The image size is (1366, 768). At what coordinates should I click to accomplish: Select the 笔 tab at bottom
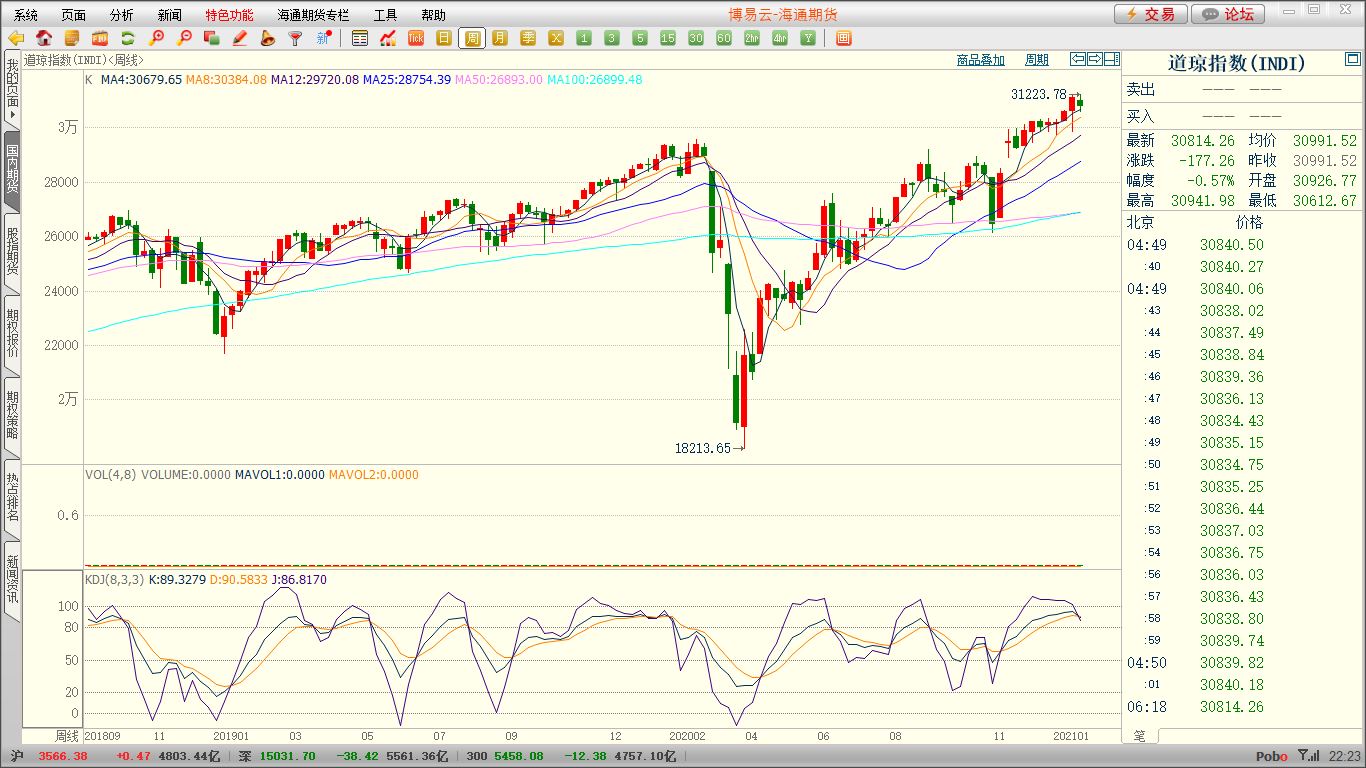click(1140, 736)
